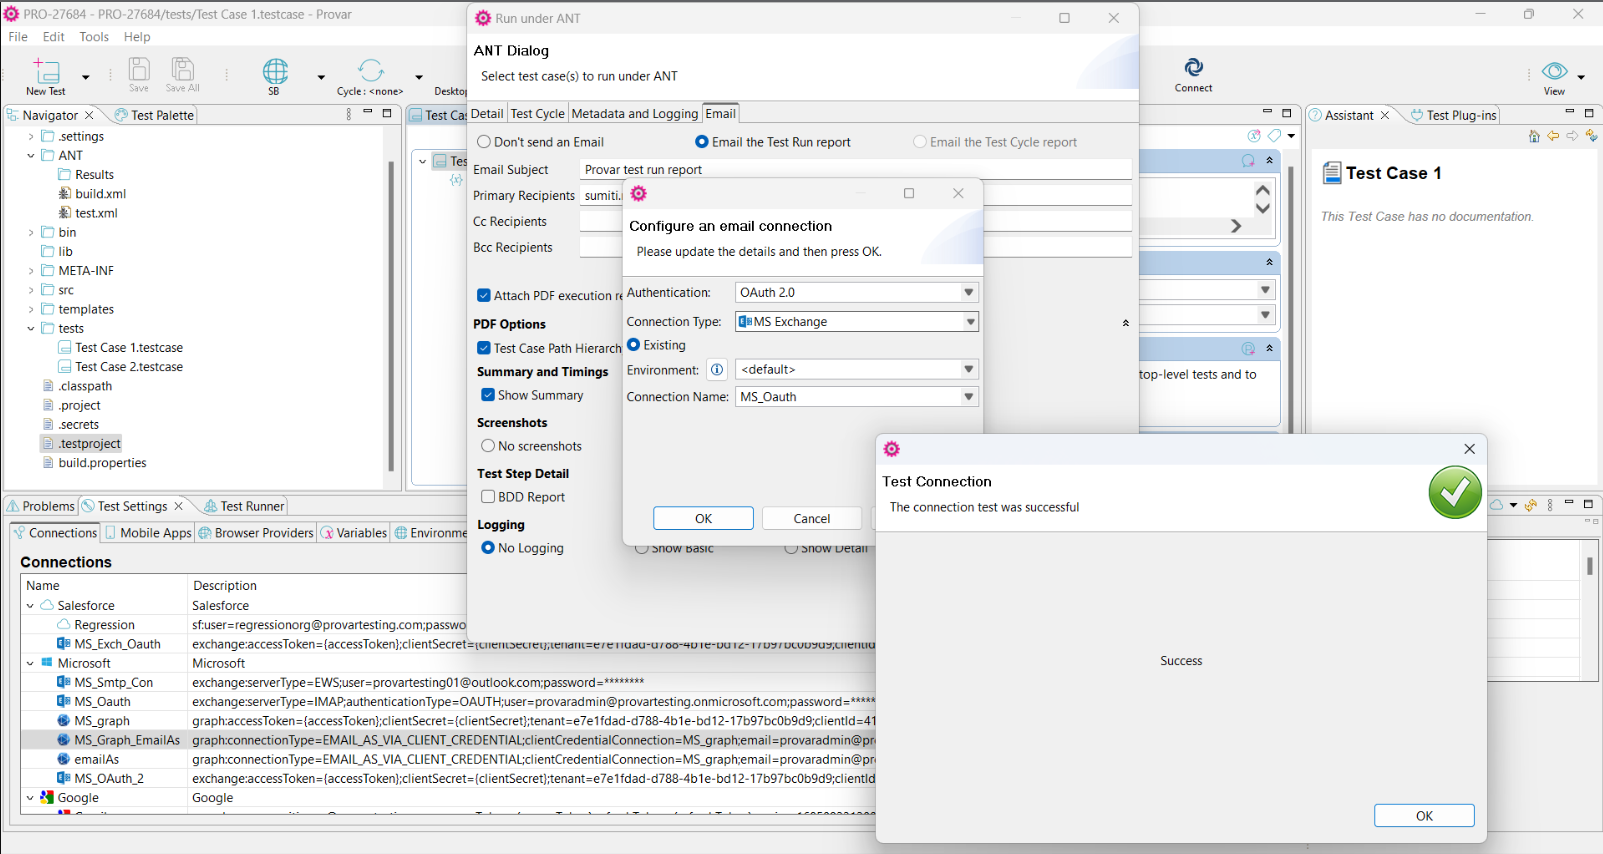Click OK in email connection dialog
The height and width of the screenshot is (854, 1603).
click(703, 519)
